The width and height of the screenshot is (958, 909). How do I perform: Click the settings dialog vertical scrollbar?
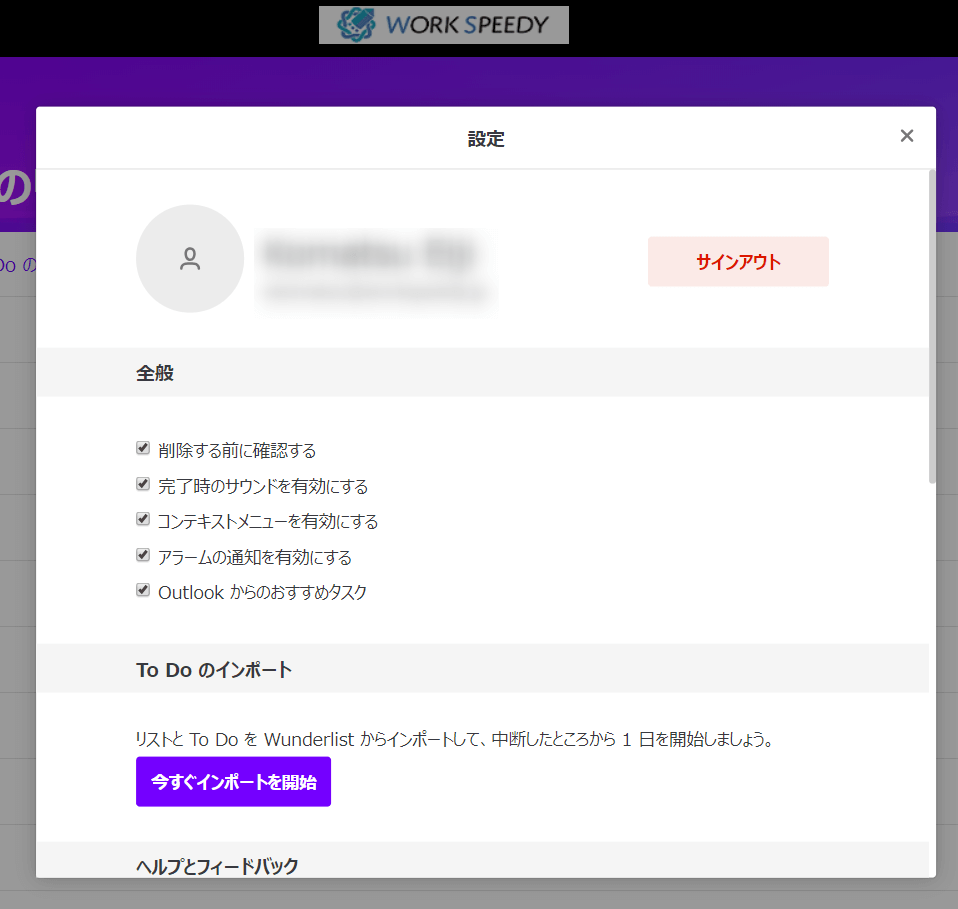[x=932, y=330]
